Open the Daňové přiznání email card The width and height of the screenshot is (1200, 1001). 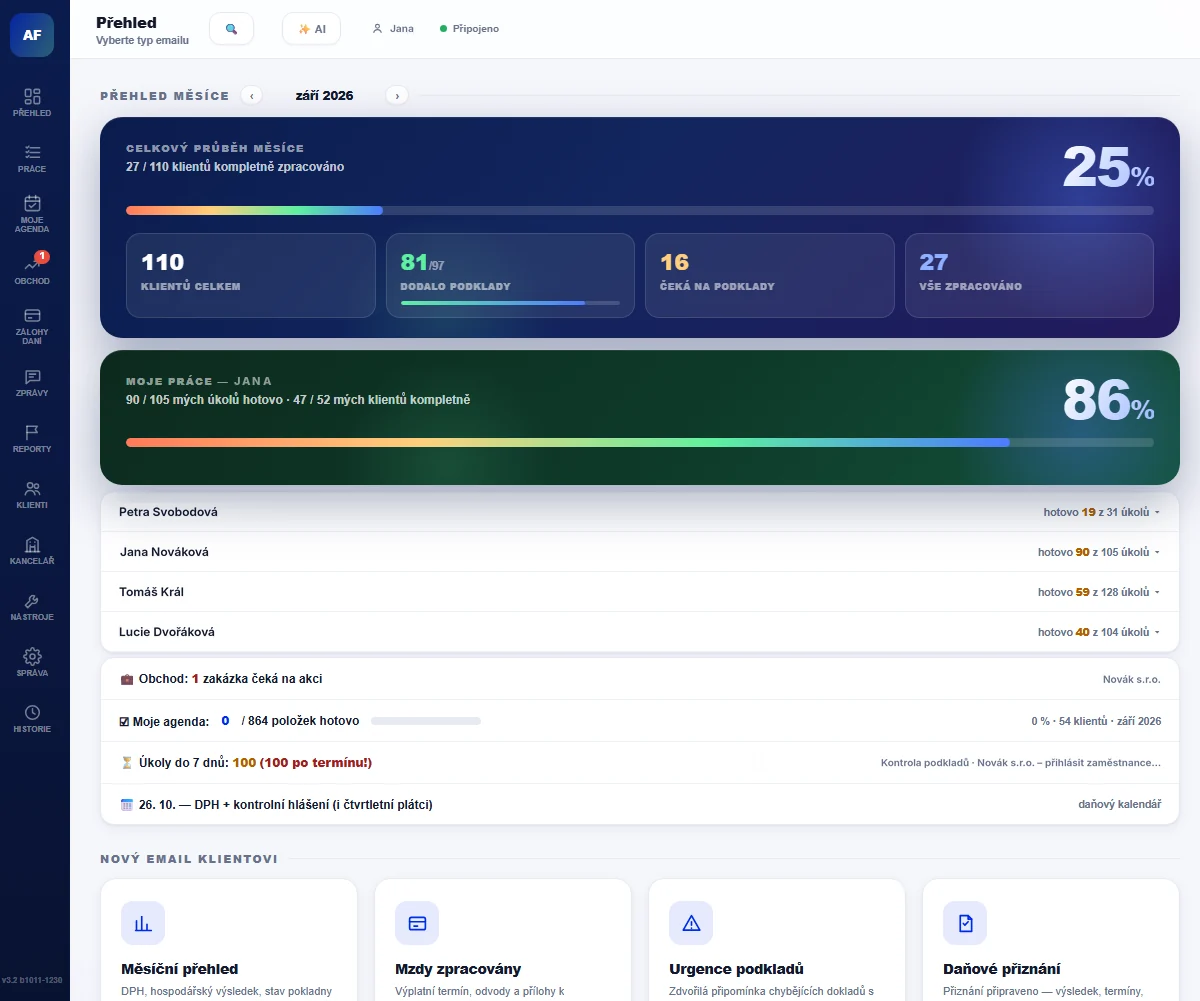click(x=1051, y=940)
